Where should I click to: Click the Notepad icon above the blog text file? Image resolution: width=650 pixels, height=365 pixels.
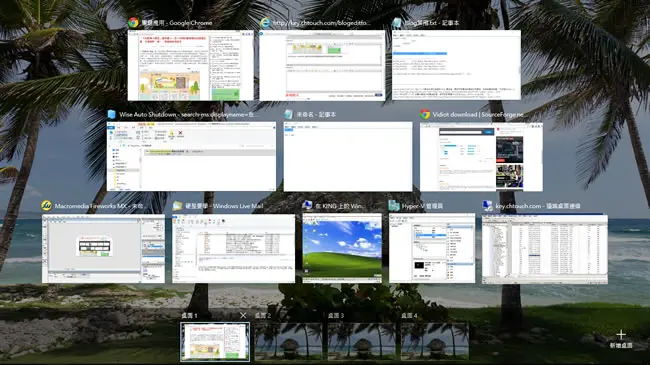[x=397, y=23]
